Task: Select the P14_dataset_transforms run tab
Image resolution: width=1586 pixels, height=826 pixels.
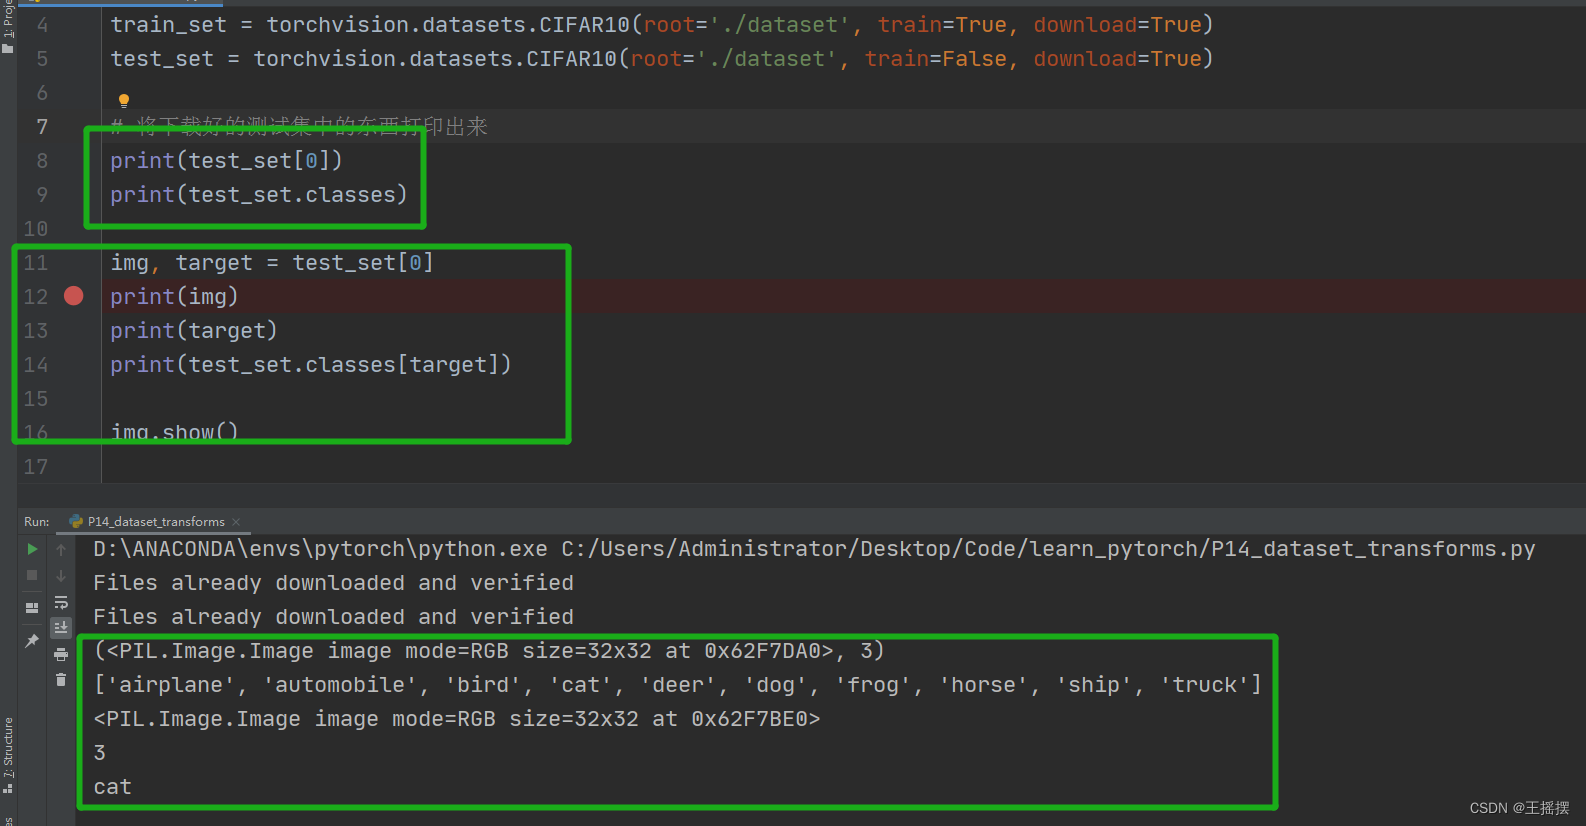Action: point(156,522)
